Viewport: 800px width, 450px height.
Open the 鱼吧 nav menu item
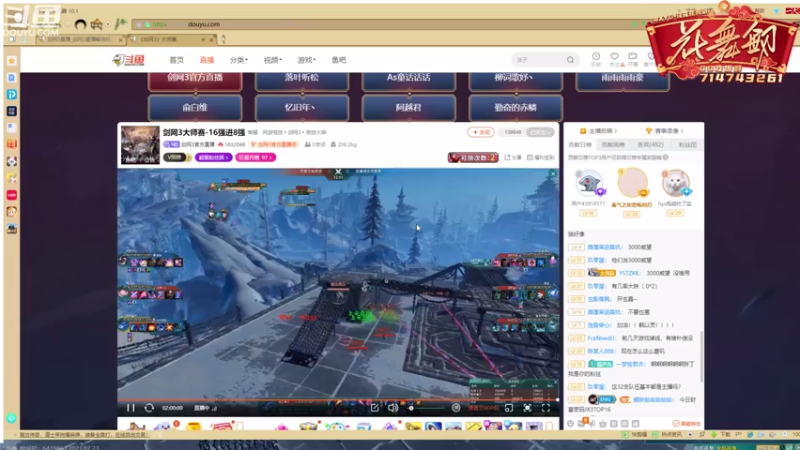(x=339, y=60)
